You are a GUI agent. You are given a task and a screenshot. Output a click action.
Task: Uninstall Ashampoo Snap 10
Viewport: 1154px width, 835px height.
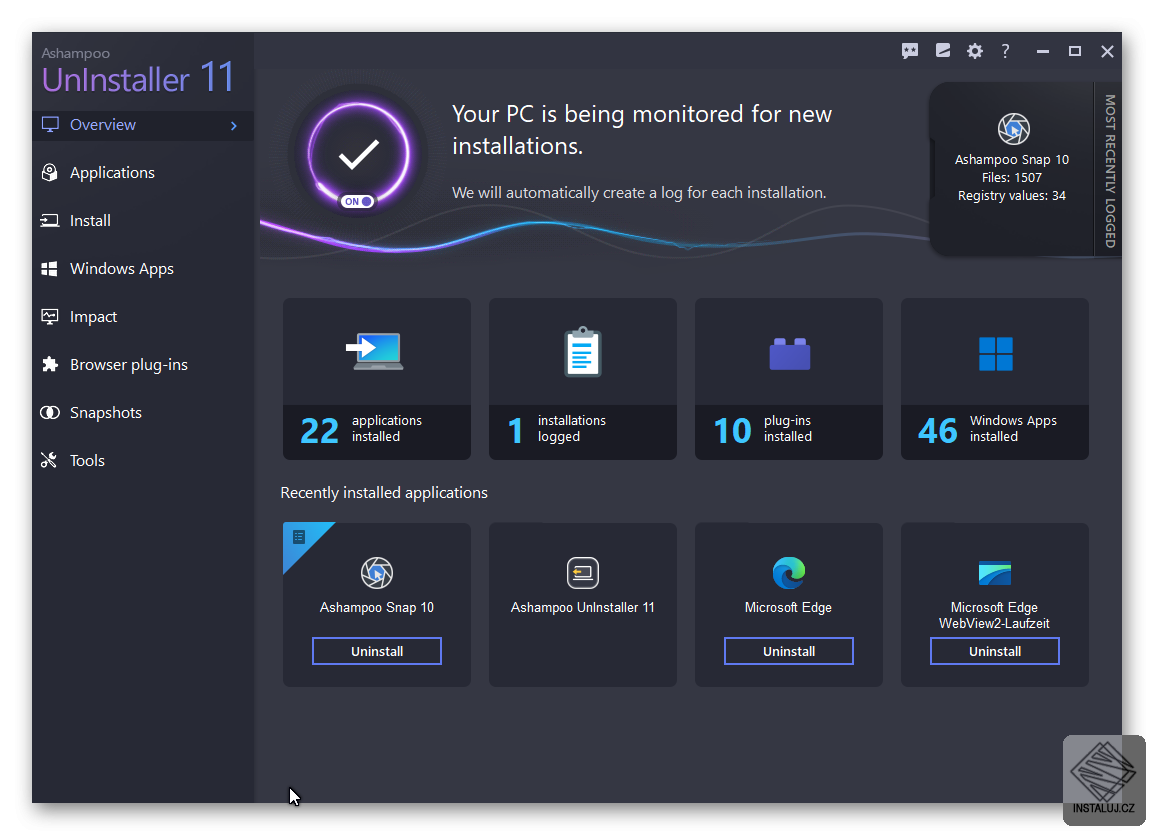pyautogui.click(x=376, y=651)
